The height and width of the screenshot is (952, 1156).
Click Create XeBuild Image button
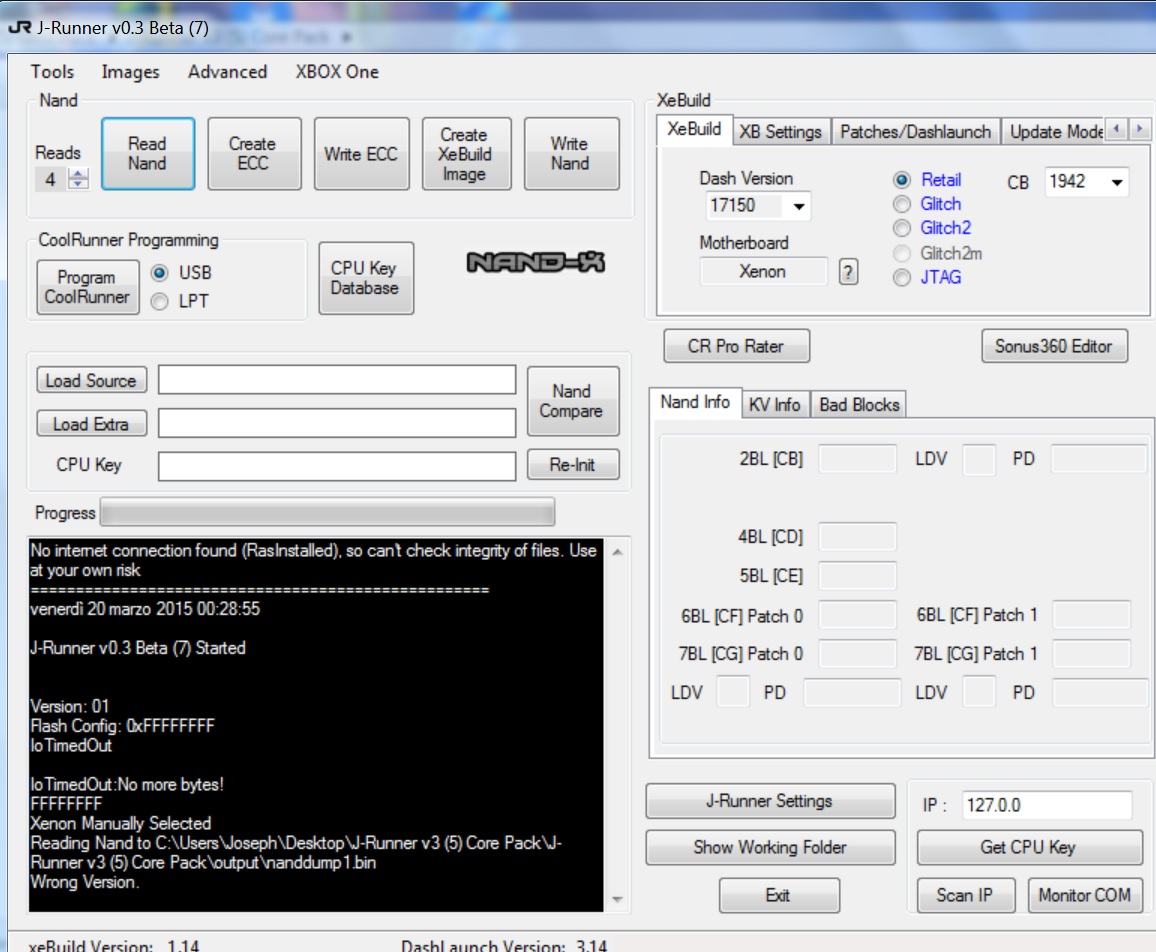(466, 153)
